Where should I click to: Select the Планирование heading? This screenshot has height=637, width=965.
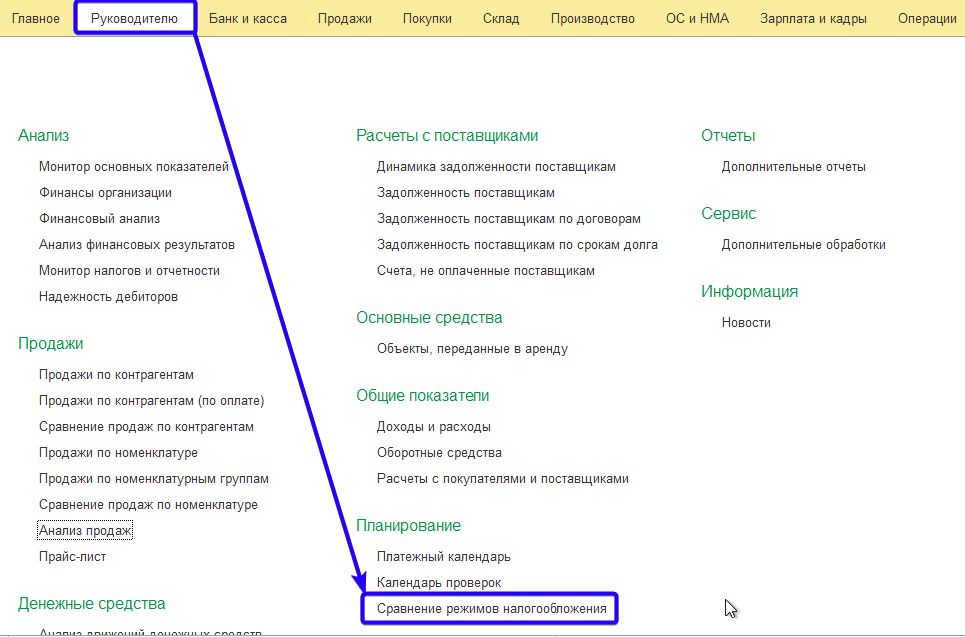click(408, 526)
